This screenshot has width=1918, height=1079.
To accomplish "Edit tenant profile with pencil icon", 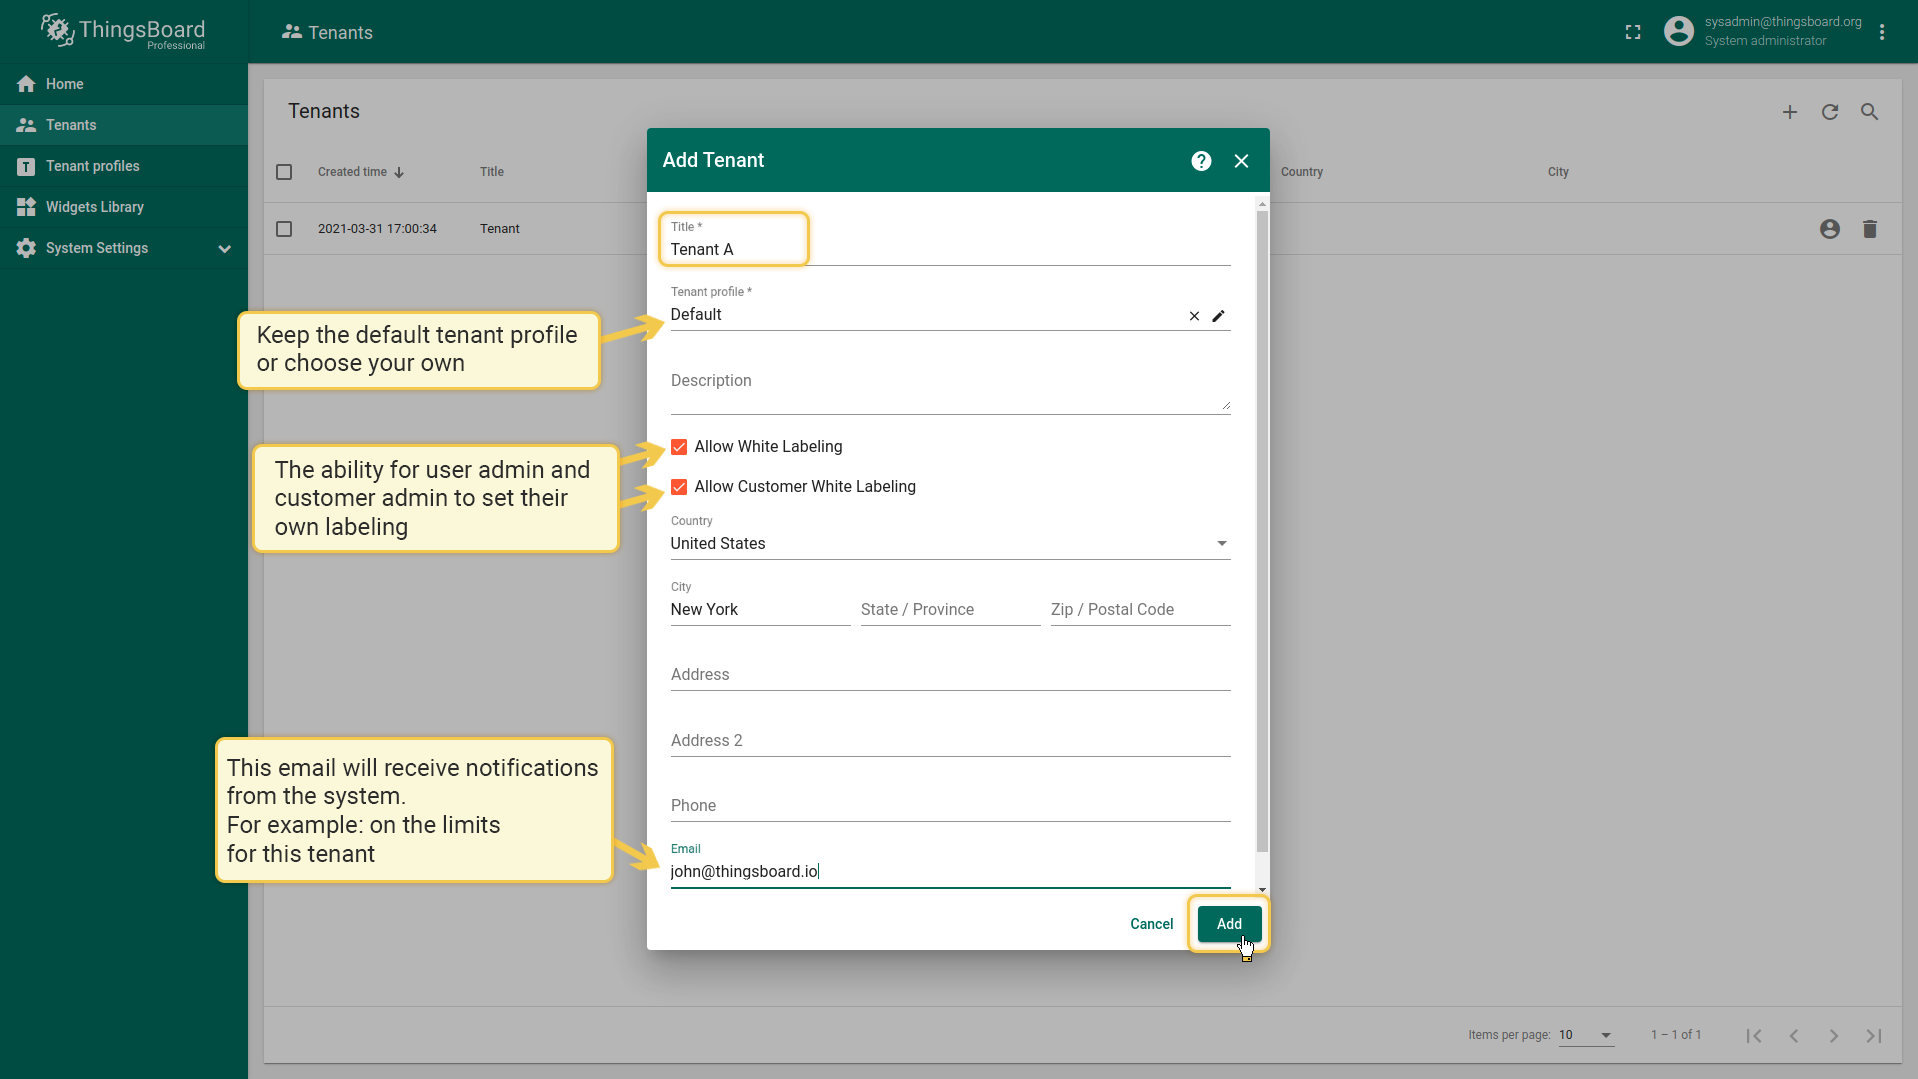I will pos(1218,316).
